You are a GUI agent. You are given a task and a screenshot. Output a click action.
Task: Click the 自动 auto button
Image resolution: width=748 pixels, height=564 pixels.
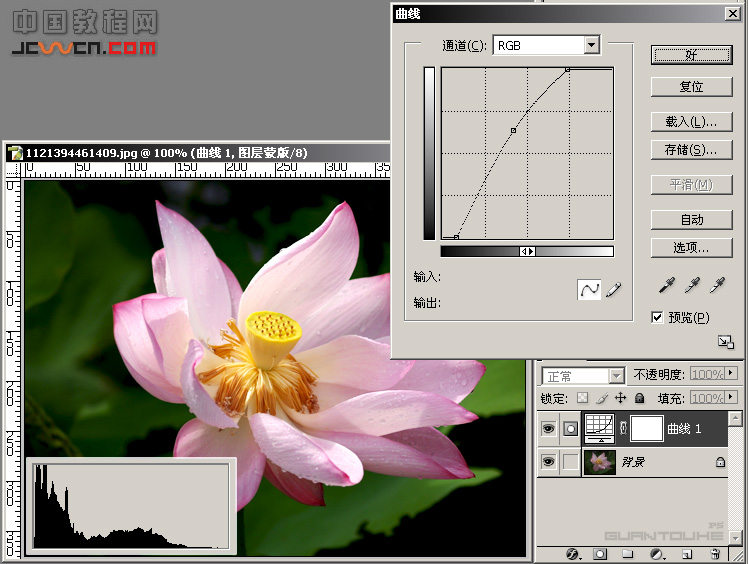point(691,219)
